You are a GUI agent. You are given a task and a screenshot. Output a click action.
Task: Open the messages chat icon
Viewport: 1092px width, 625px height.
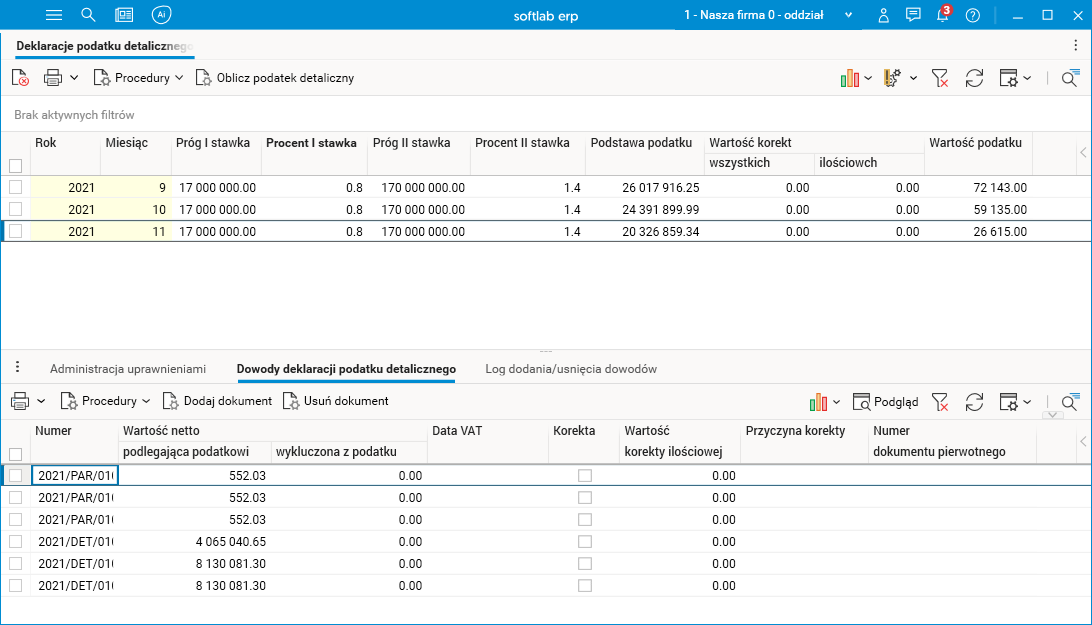[912, 15]
